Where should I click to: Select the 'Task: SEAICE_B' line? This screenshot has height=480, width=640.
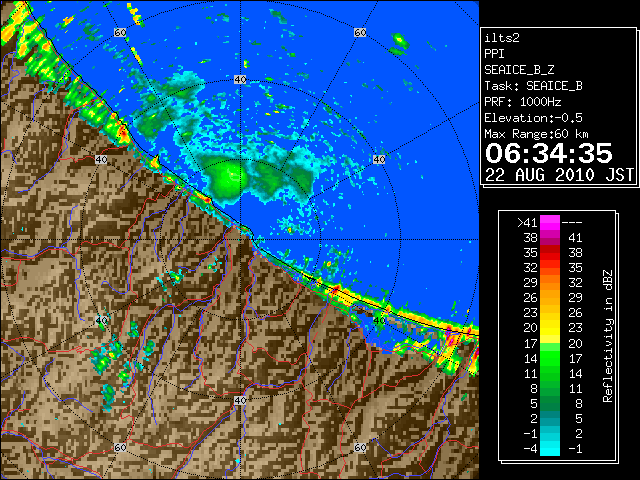533,86
